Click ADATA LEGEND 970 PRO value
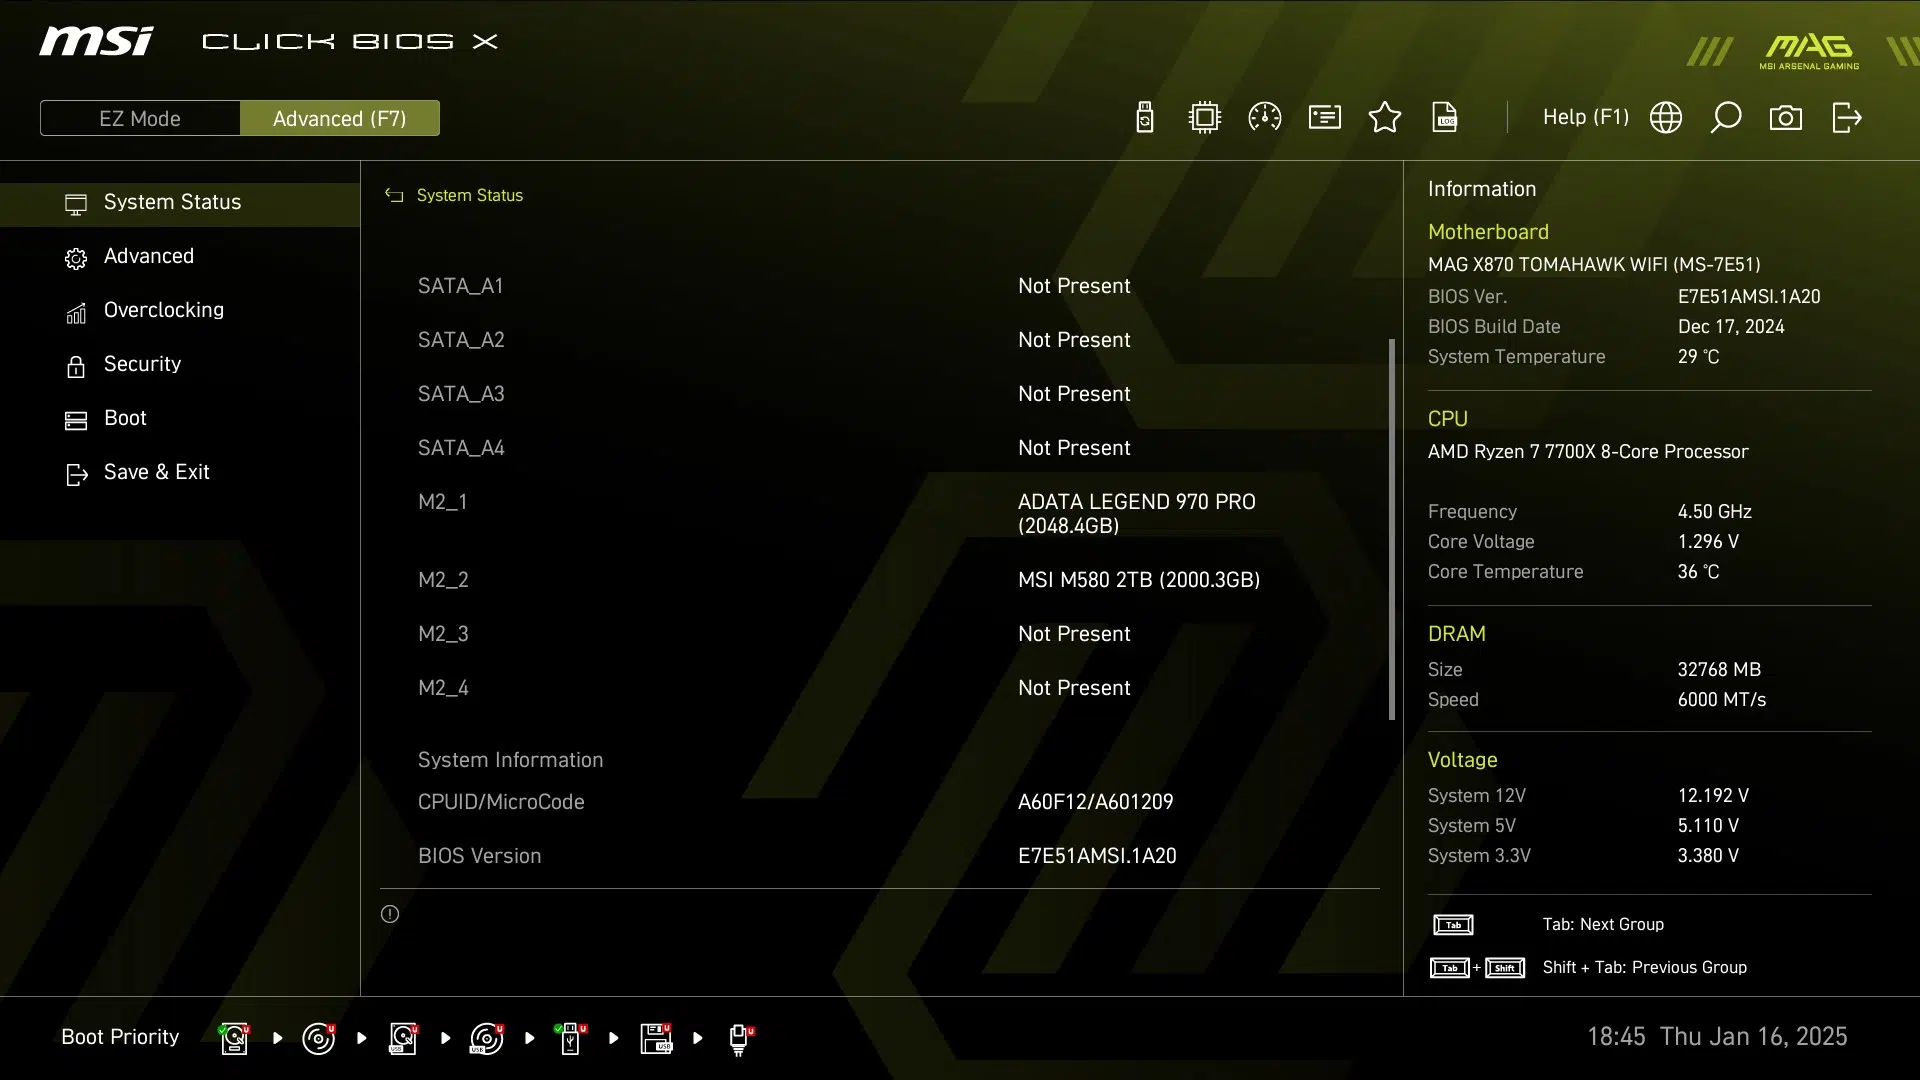This screenshot has height=1080, width=1920. point(1137,514)
